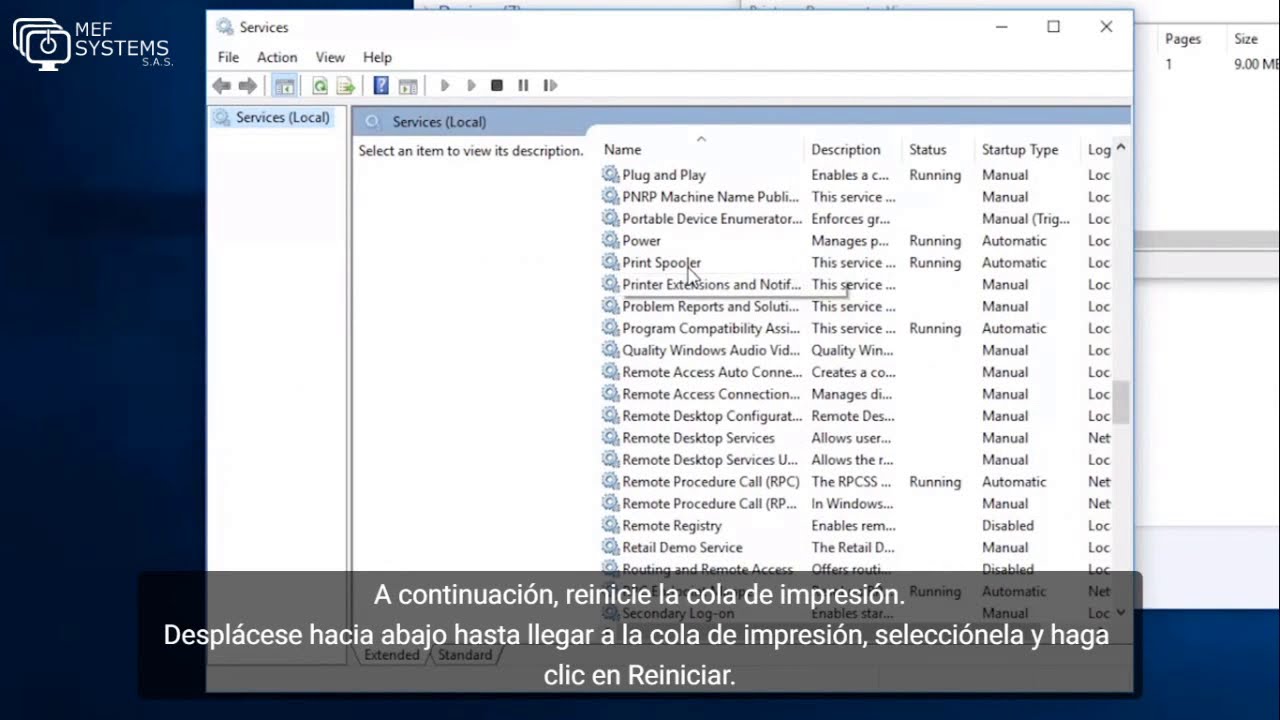Click the Services (Local) header search icon
The height and width of the screenshot is (720, 1280).
coord(373,122)
